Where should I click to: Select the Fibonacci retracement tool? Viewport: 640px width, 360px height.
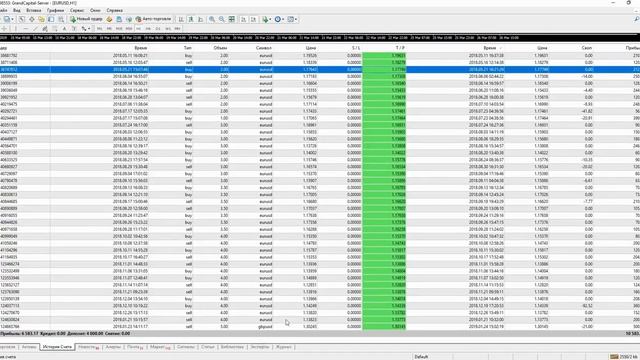click(55, 29)
